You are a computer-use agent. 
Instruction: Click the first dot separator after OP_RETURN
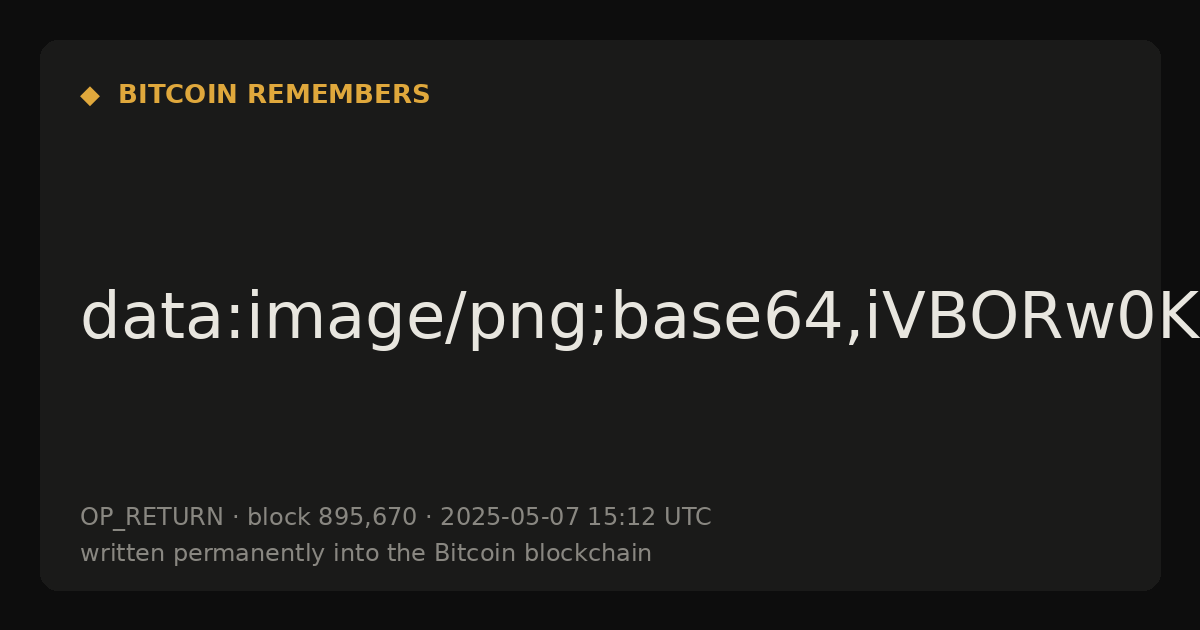click(x=235, y=518)
